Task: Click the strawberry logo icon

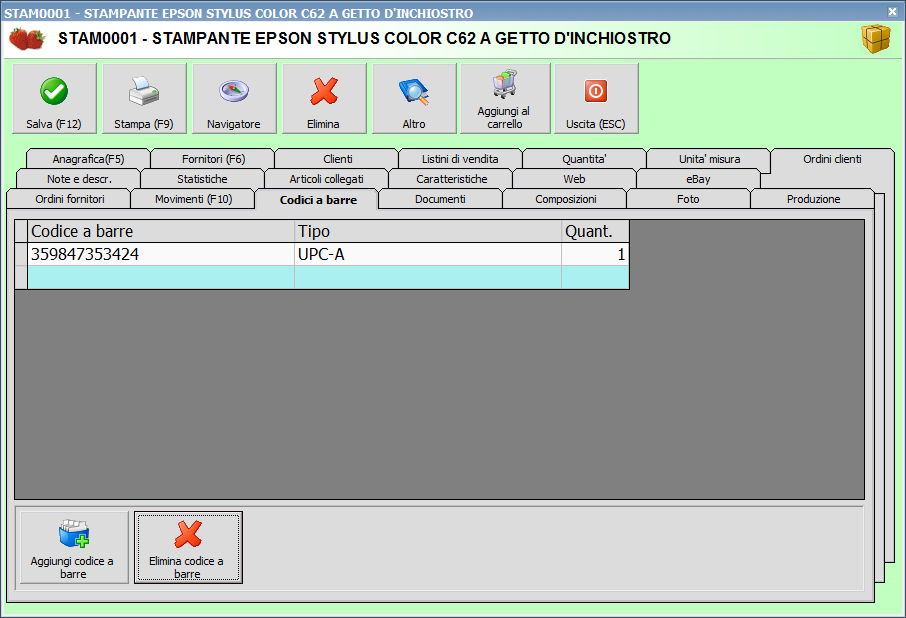Action: [27, 39]
